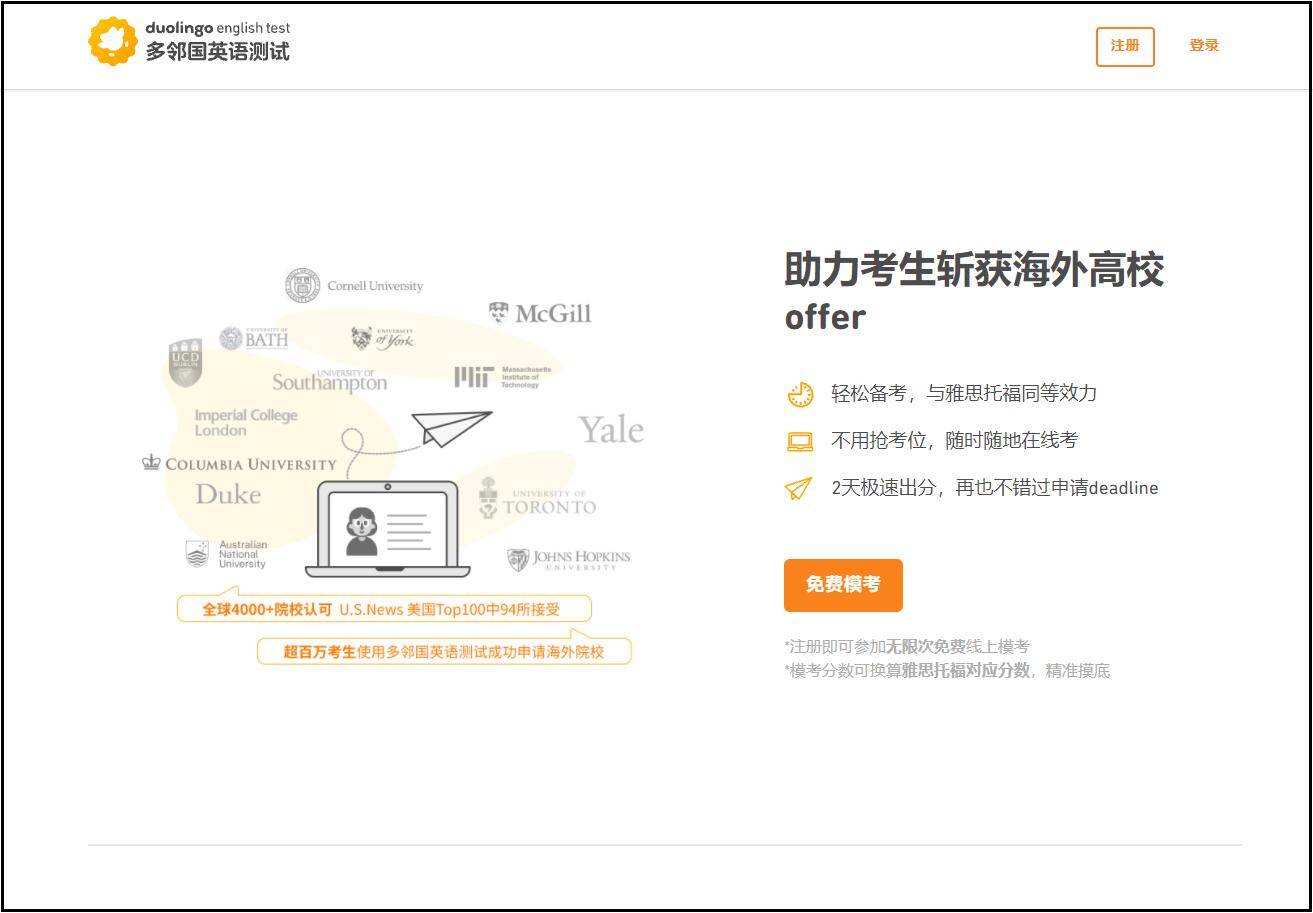Click the UCD Dublin crest logo

(186, 362)
